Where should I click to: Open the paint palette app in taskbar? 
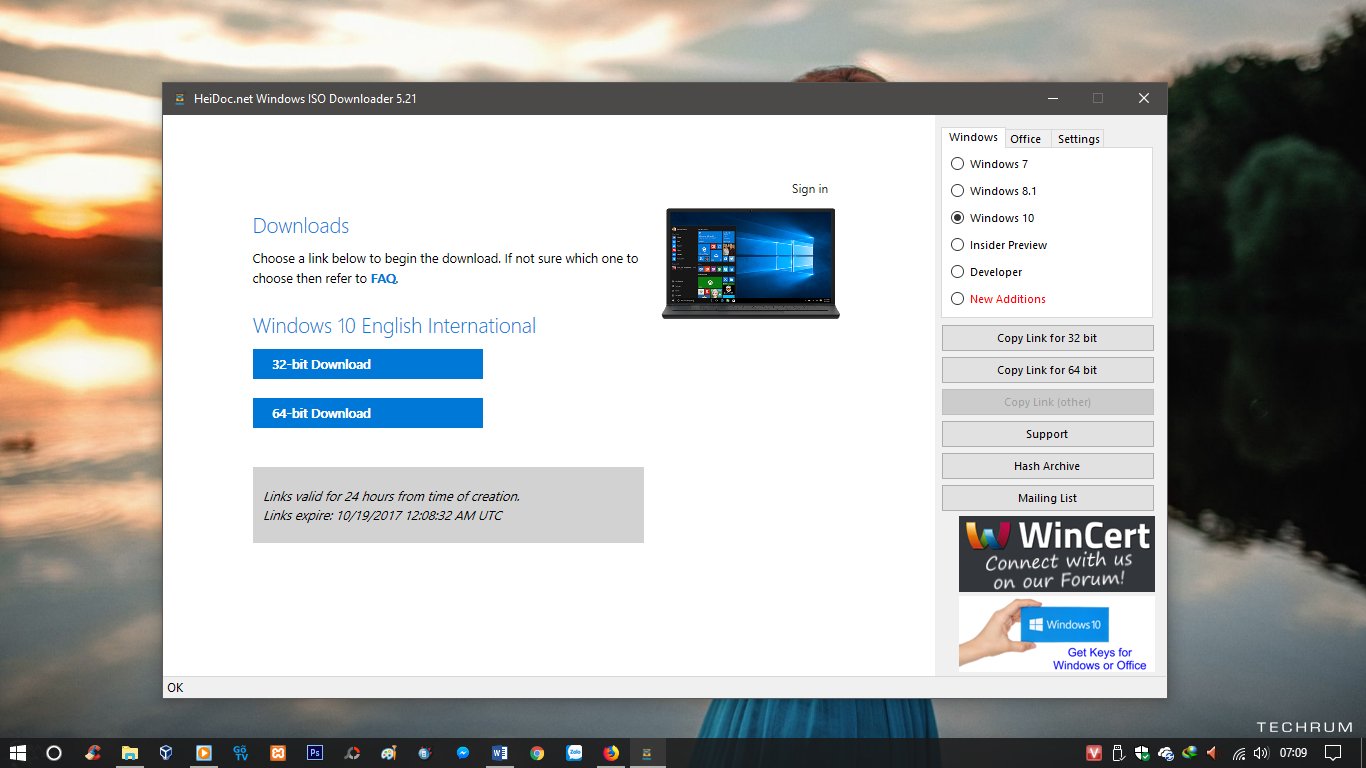click(x=389, y=753)
